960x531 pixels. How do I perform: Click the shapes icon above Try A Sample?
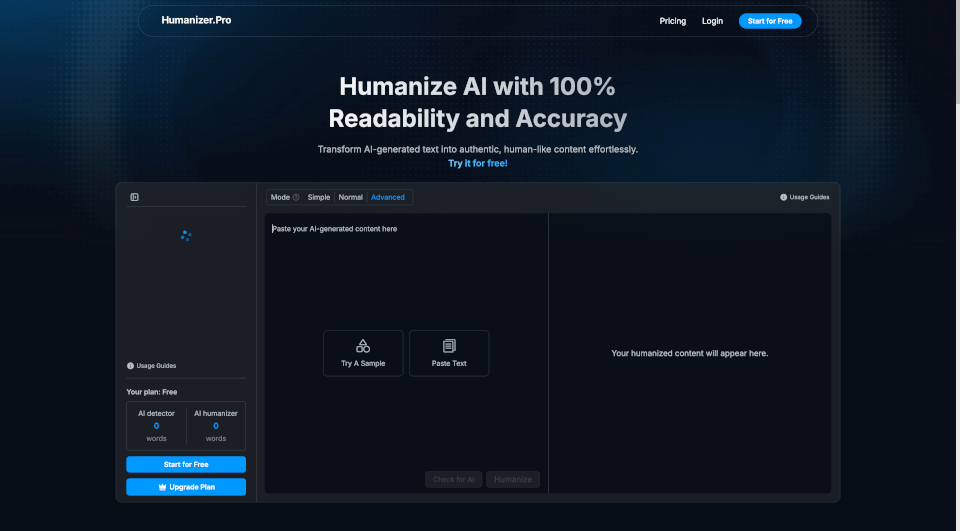pyautogui.click(x=363, y=346)
